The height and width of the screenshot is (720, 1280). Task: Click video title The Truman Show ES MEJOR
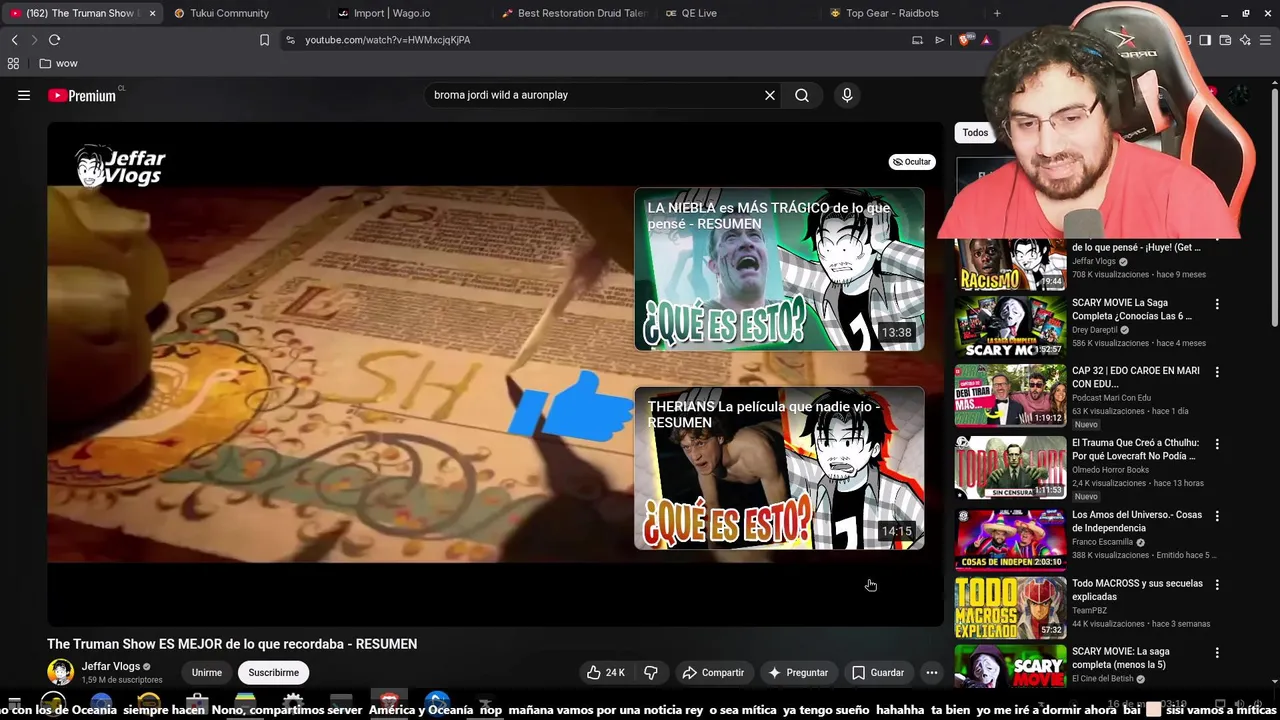[x=232, y=644]
